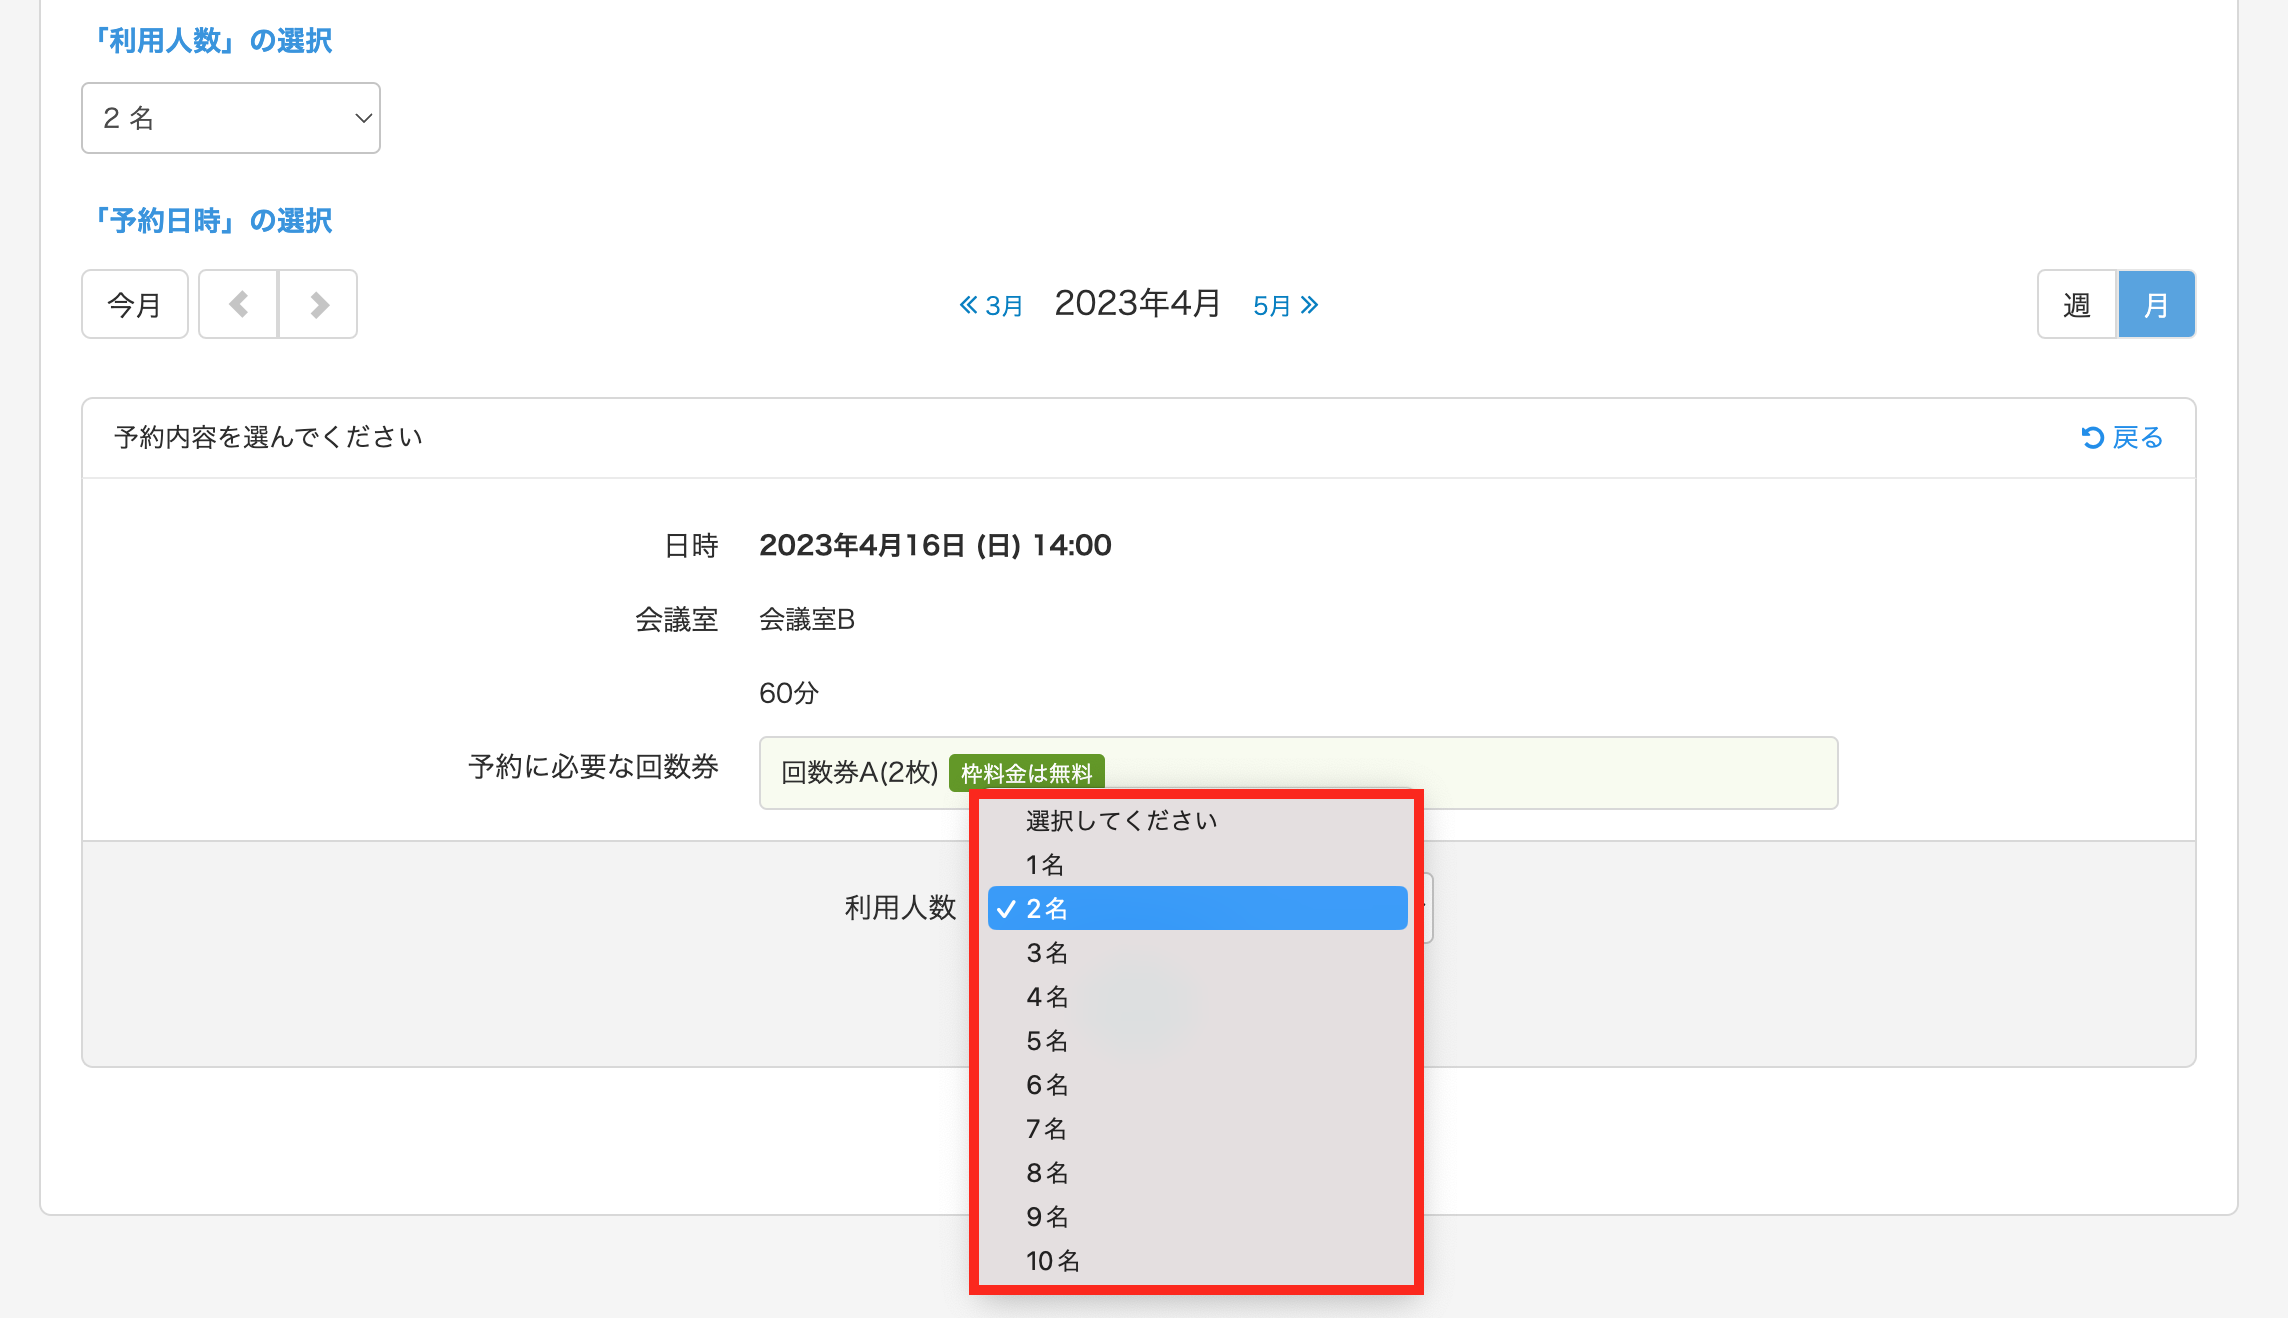
Task: Switch to 週 week view
Action: click(x=2077, y=304)
